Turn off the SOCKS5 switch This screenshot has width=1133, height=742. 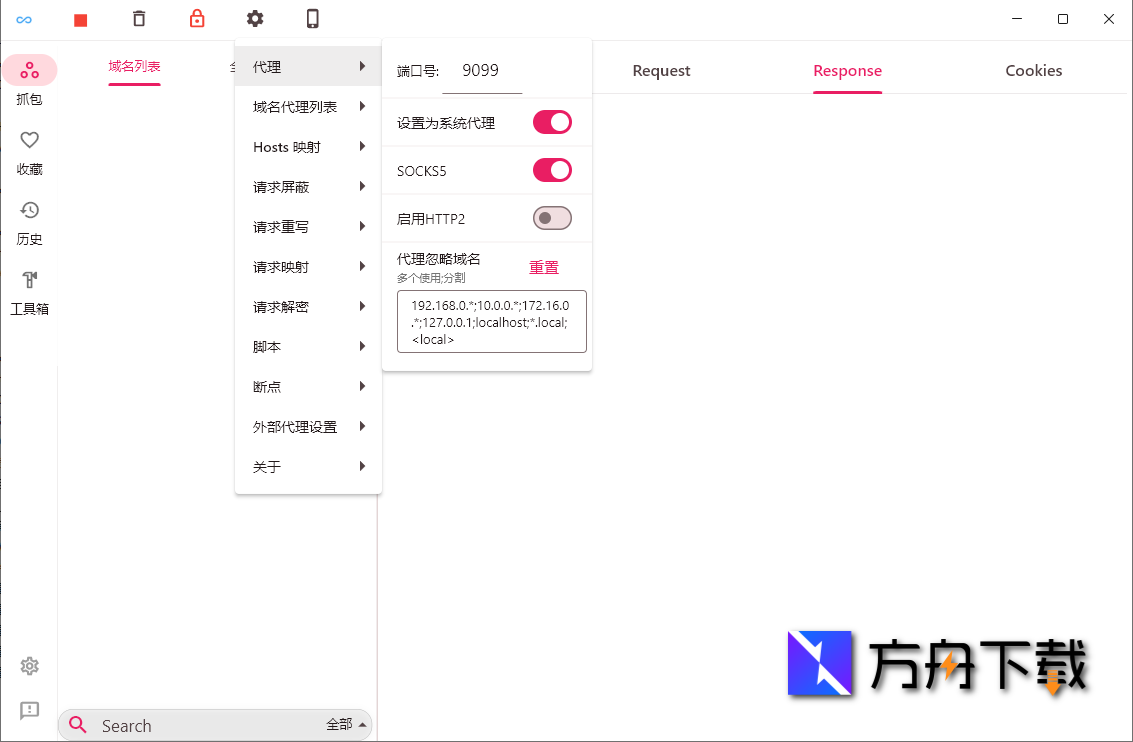pyautogui.click(x=552, y=170)
